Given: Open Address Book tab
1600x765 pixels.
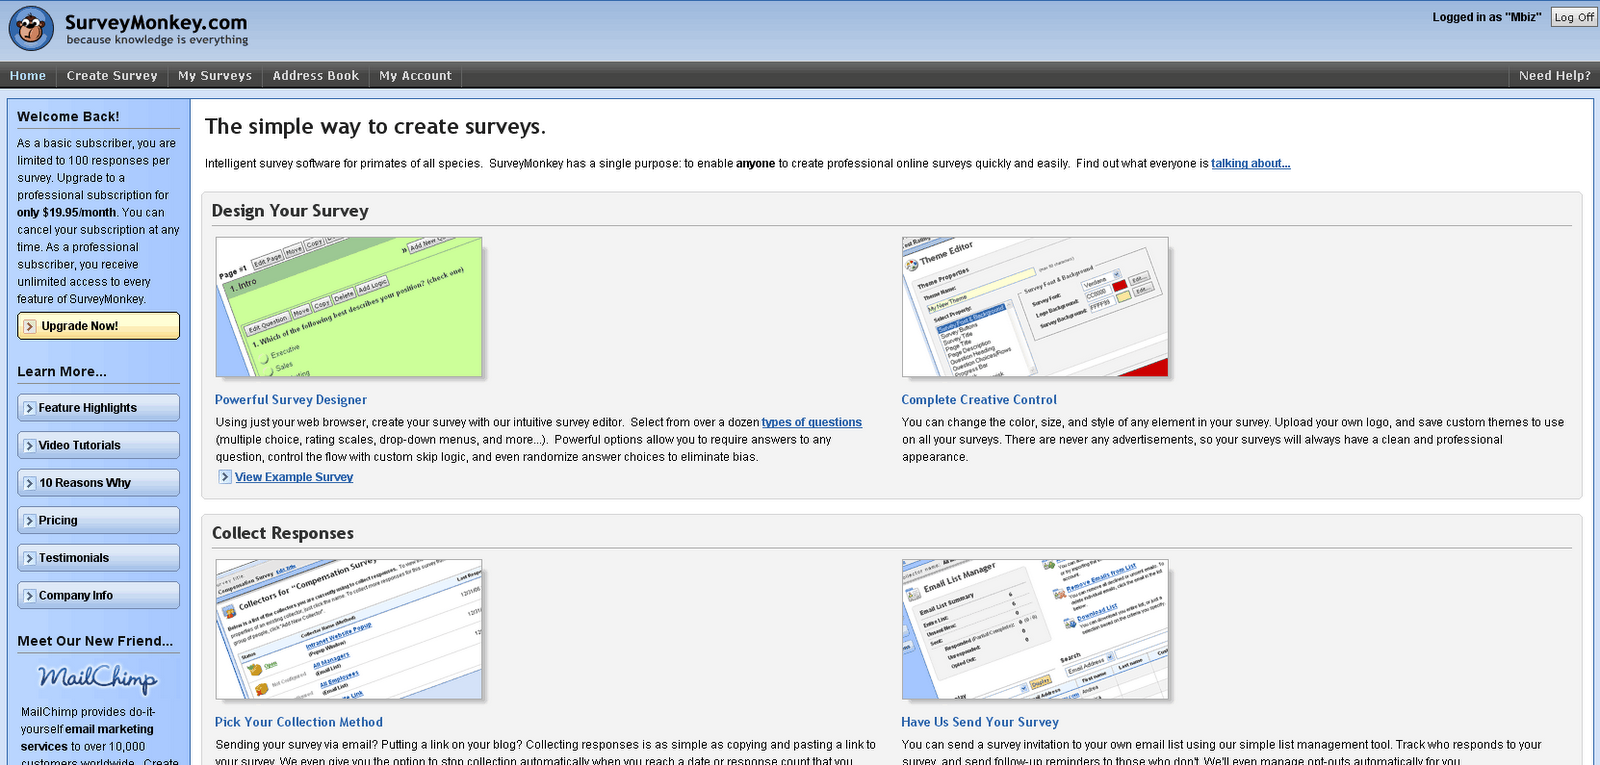Looking at the screenshot, I should [316, 76].
